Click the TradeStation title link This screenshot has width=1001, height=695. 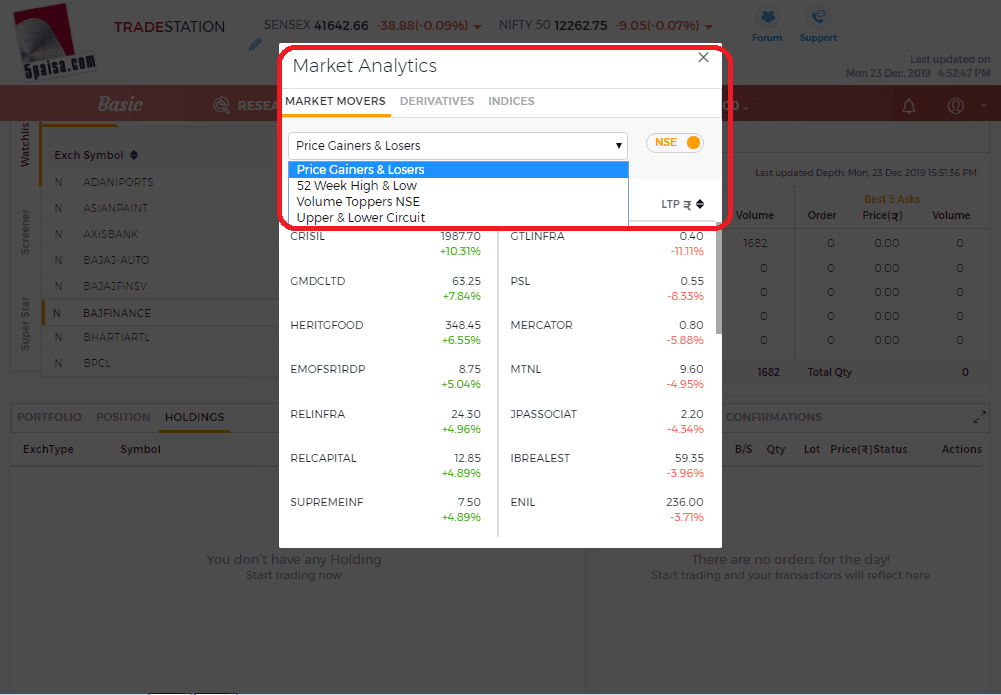[x=169, y=27]
